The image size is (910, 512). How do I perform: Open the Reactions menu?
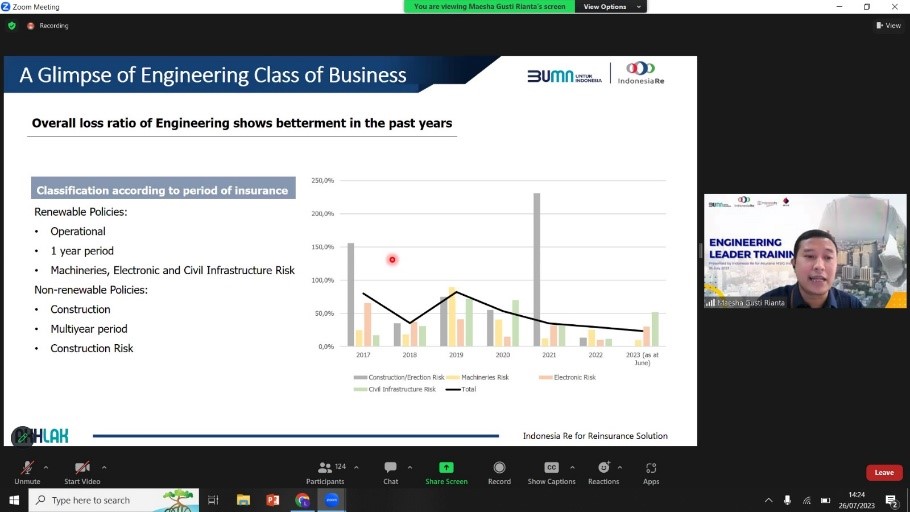[x=604, y=473]
